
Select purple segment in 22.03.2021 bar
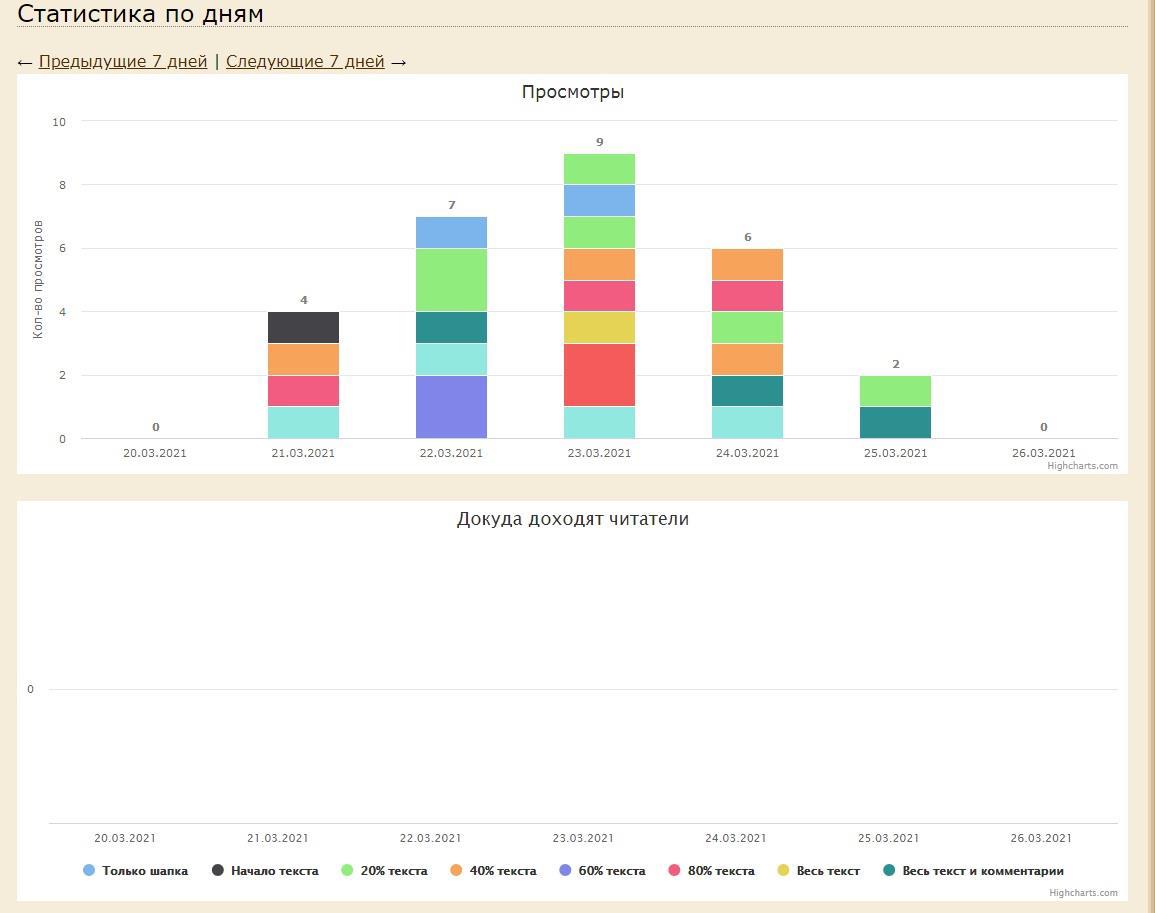tap(451, 407)
